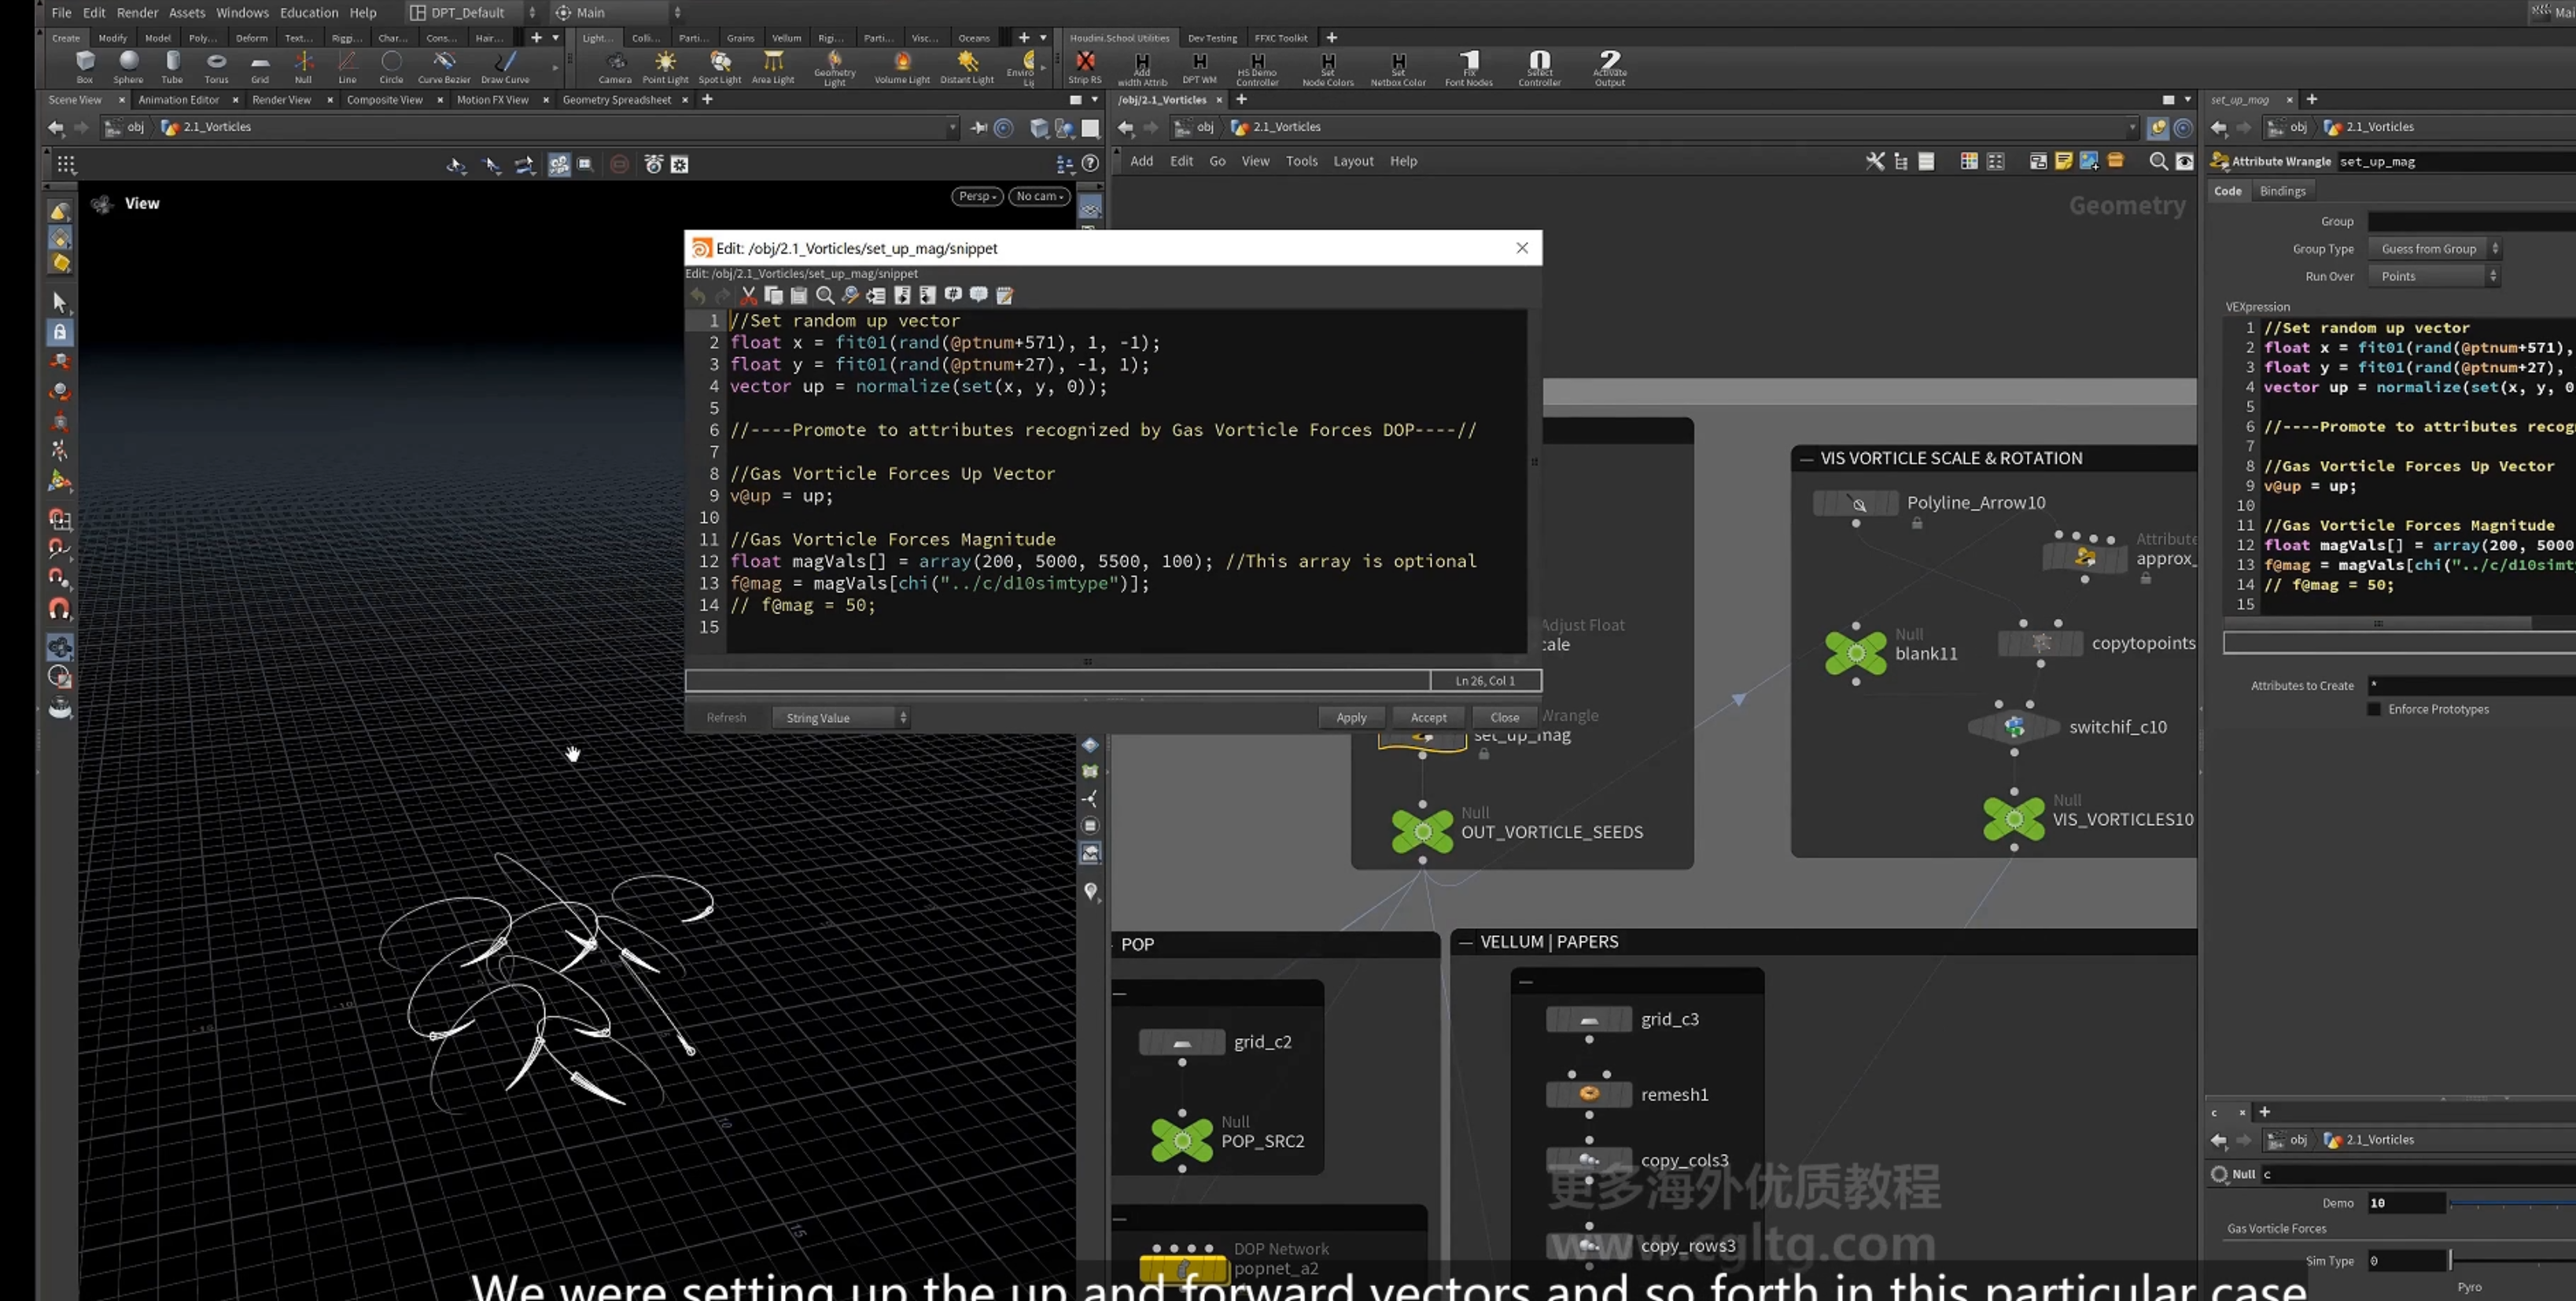Switch to the Bindings tab
The width and height of the screenshot is (2576, 1301).
[2282, 191]
